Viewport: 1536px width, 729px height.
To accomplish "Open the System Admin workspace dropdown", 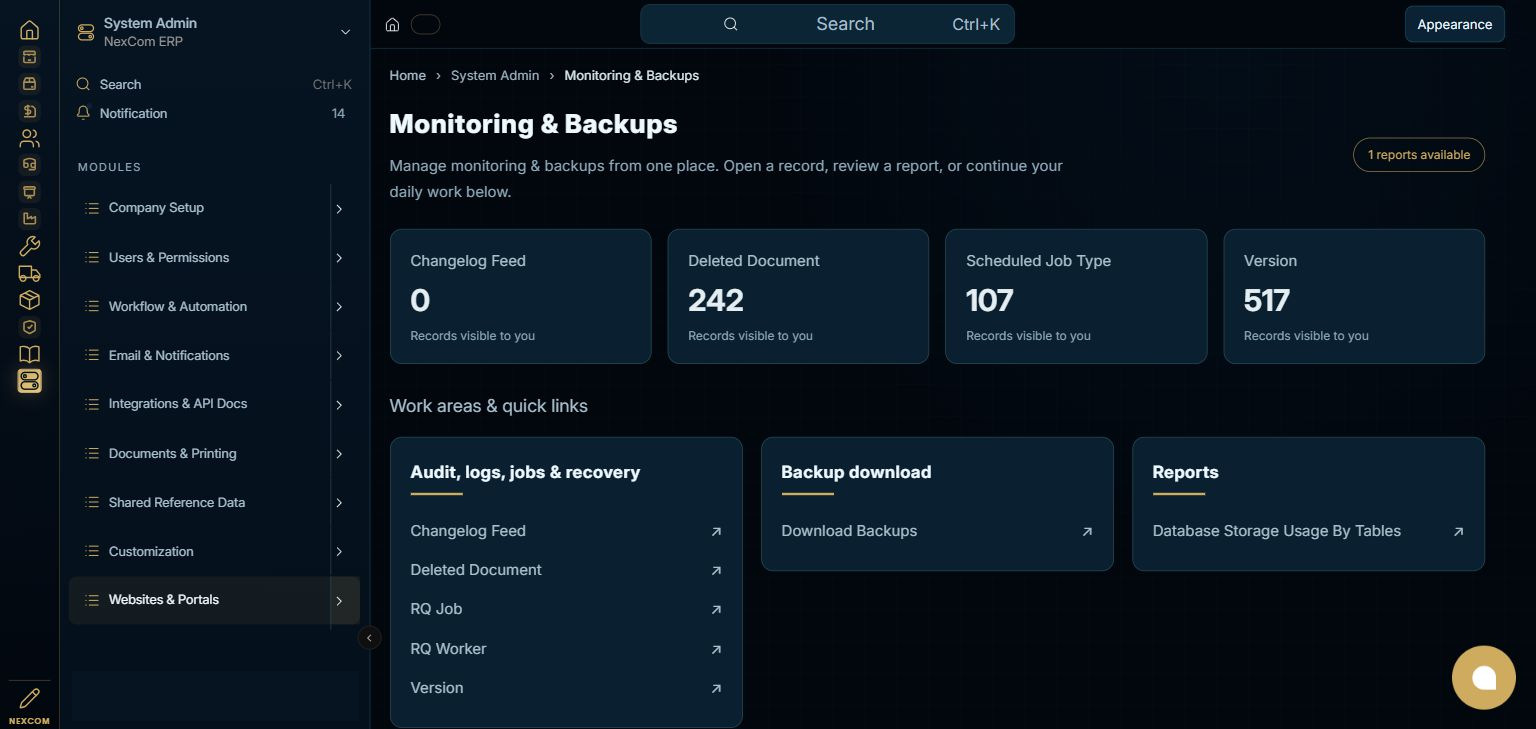I will tap(345, 32).
